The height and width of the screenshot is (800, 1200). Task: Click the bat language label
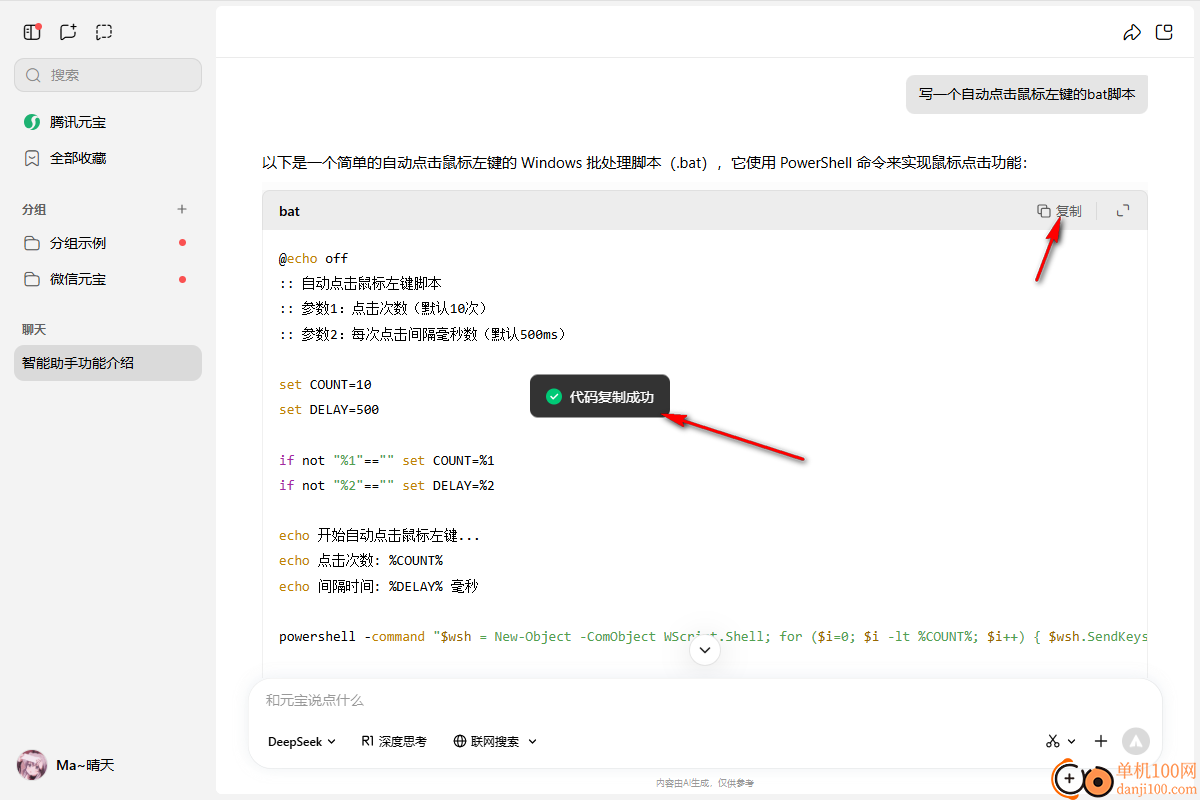coord(289,211)
